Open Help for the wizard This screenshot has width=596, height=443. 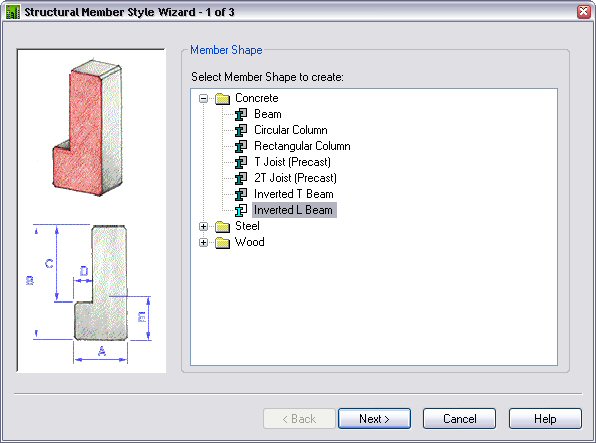[x=545, y=419]
